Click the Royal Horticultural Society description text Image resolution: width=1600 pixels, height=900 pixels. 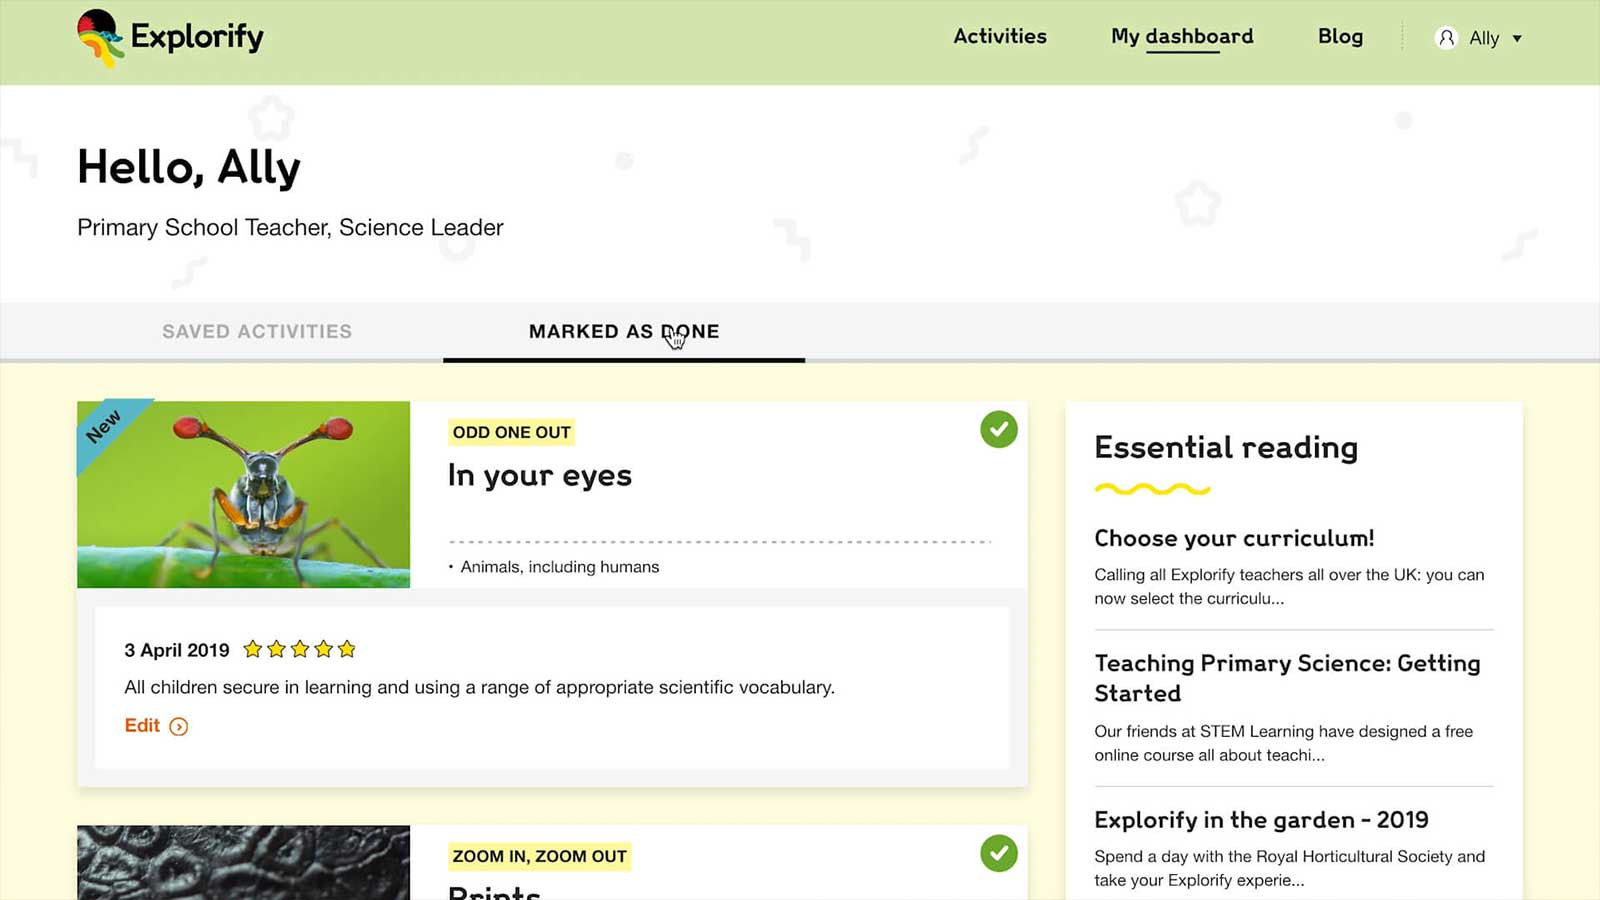point(1289,868)
